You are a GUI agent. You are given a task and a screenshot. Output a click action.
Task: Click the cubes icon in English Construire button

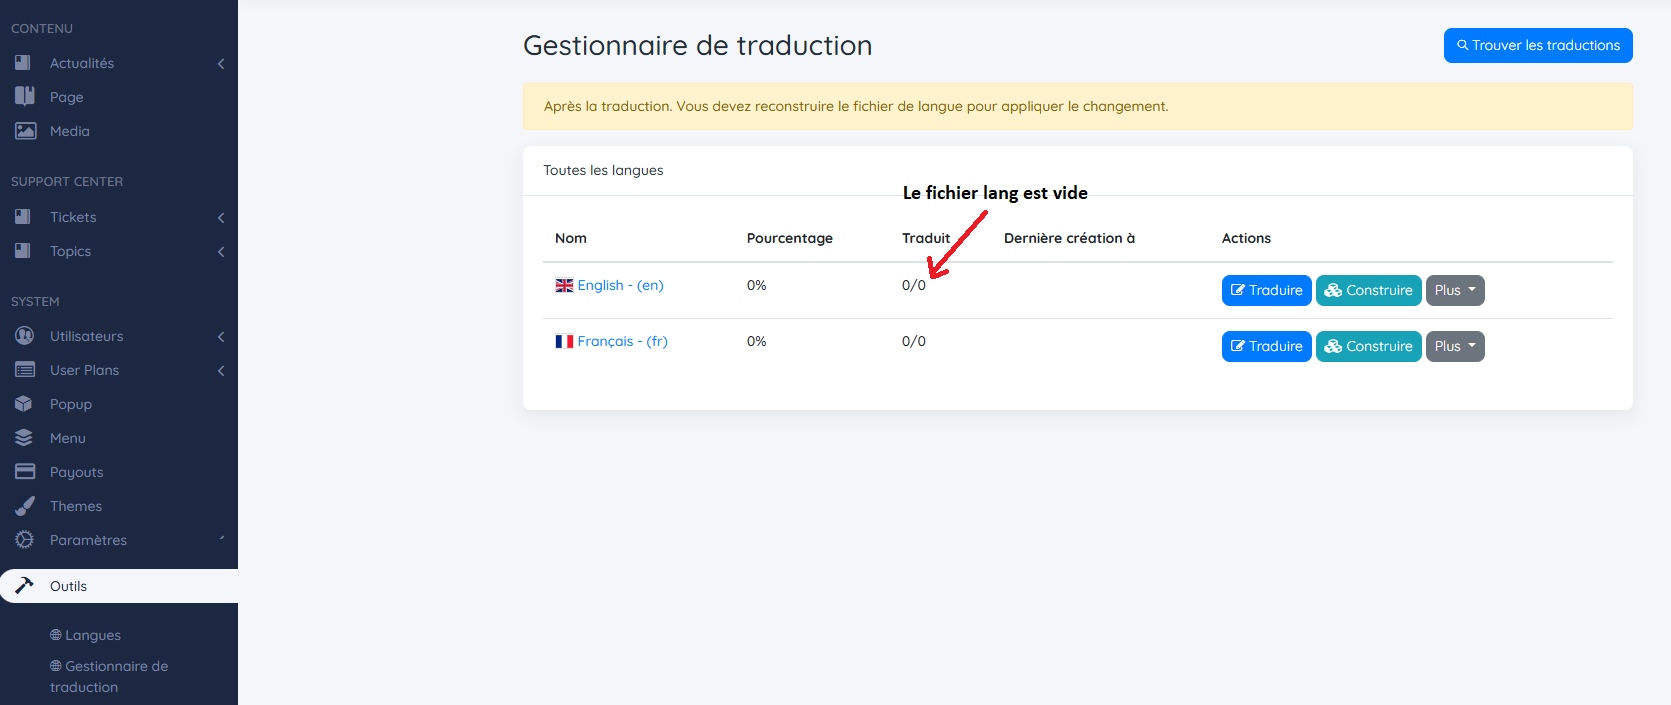[x=1333, y=290]
